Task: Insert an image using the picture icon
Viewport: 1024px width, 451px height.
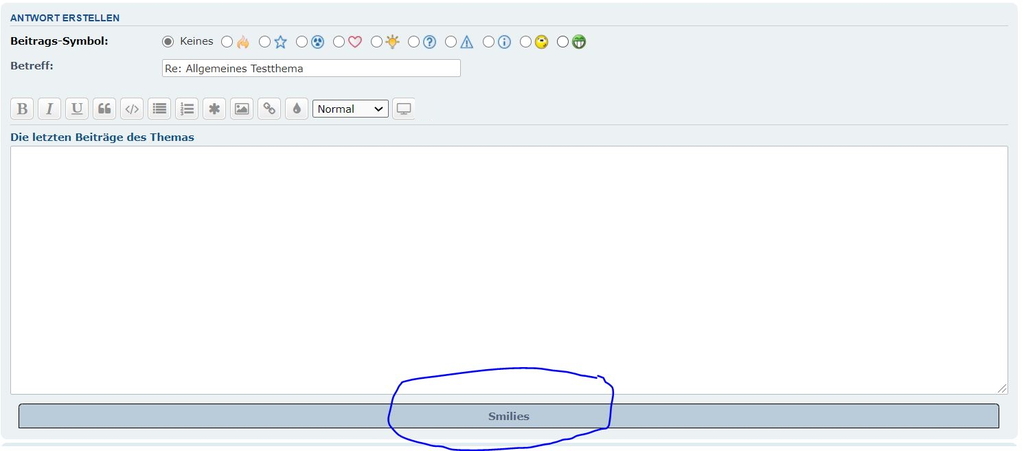Action: [242, 109]
